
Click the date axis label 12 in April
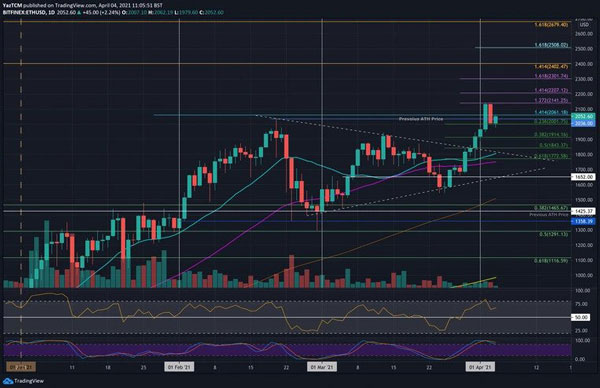536,367
